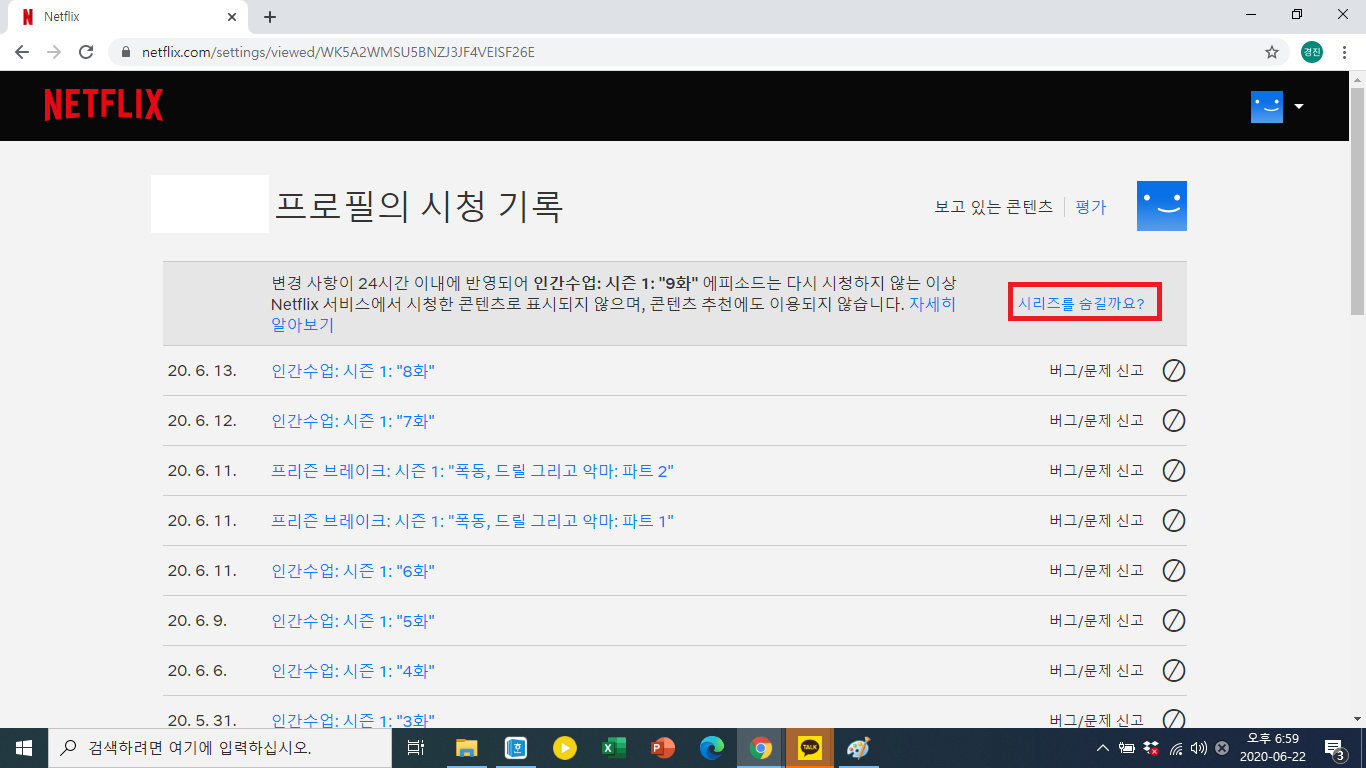Open 프리즌 브레이크 "파트 1" title link
This screenshot has height=768, width=1366.
(472, 521)
